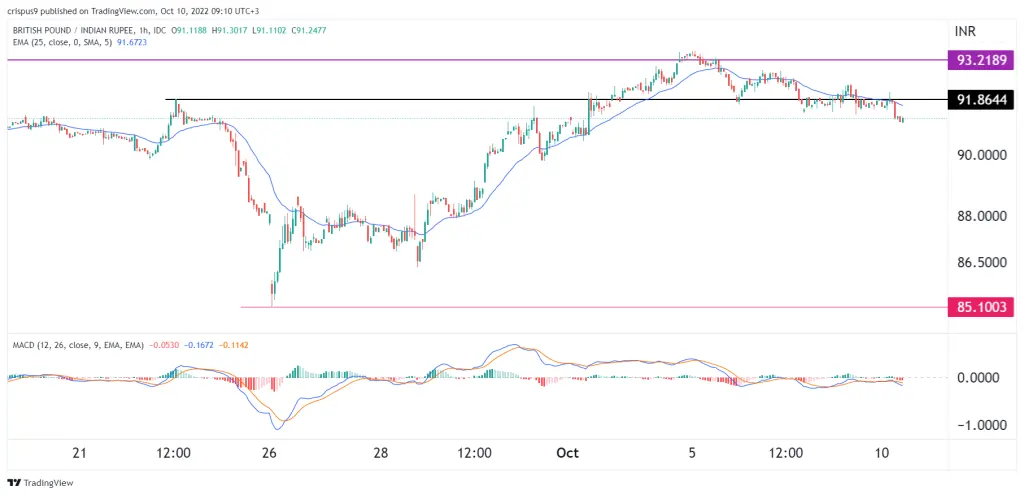Image resolution: width=1024 pixels, height=495 pixels.
Task: Click the 12:00 label between 28 and Oct
Action: point(474,453)
